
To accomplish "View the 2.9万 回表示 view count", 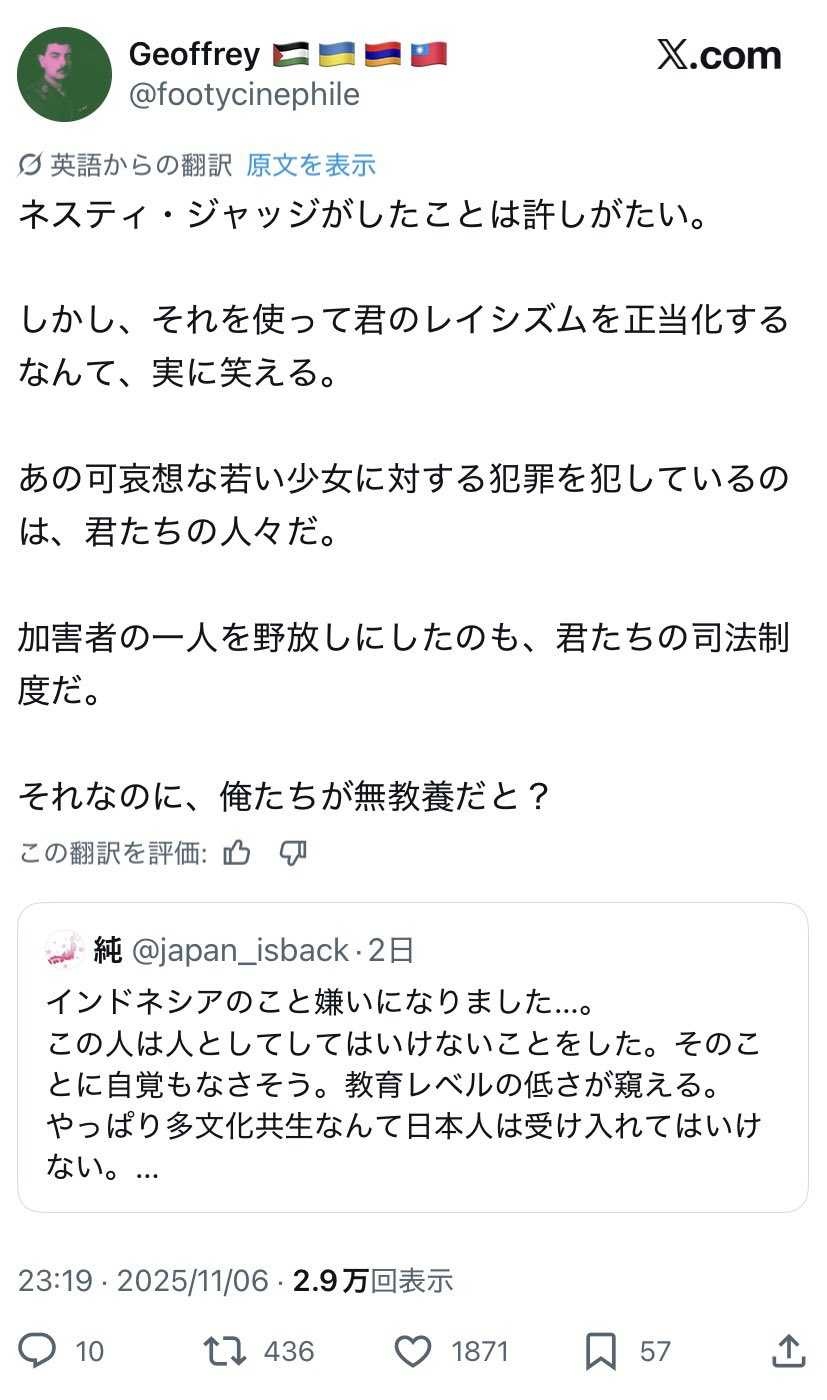I will (372, 1281).
